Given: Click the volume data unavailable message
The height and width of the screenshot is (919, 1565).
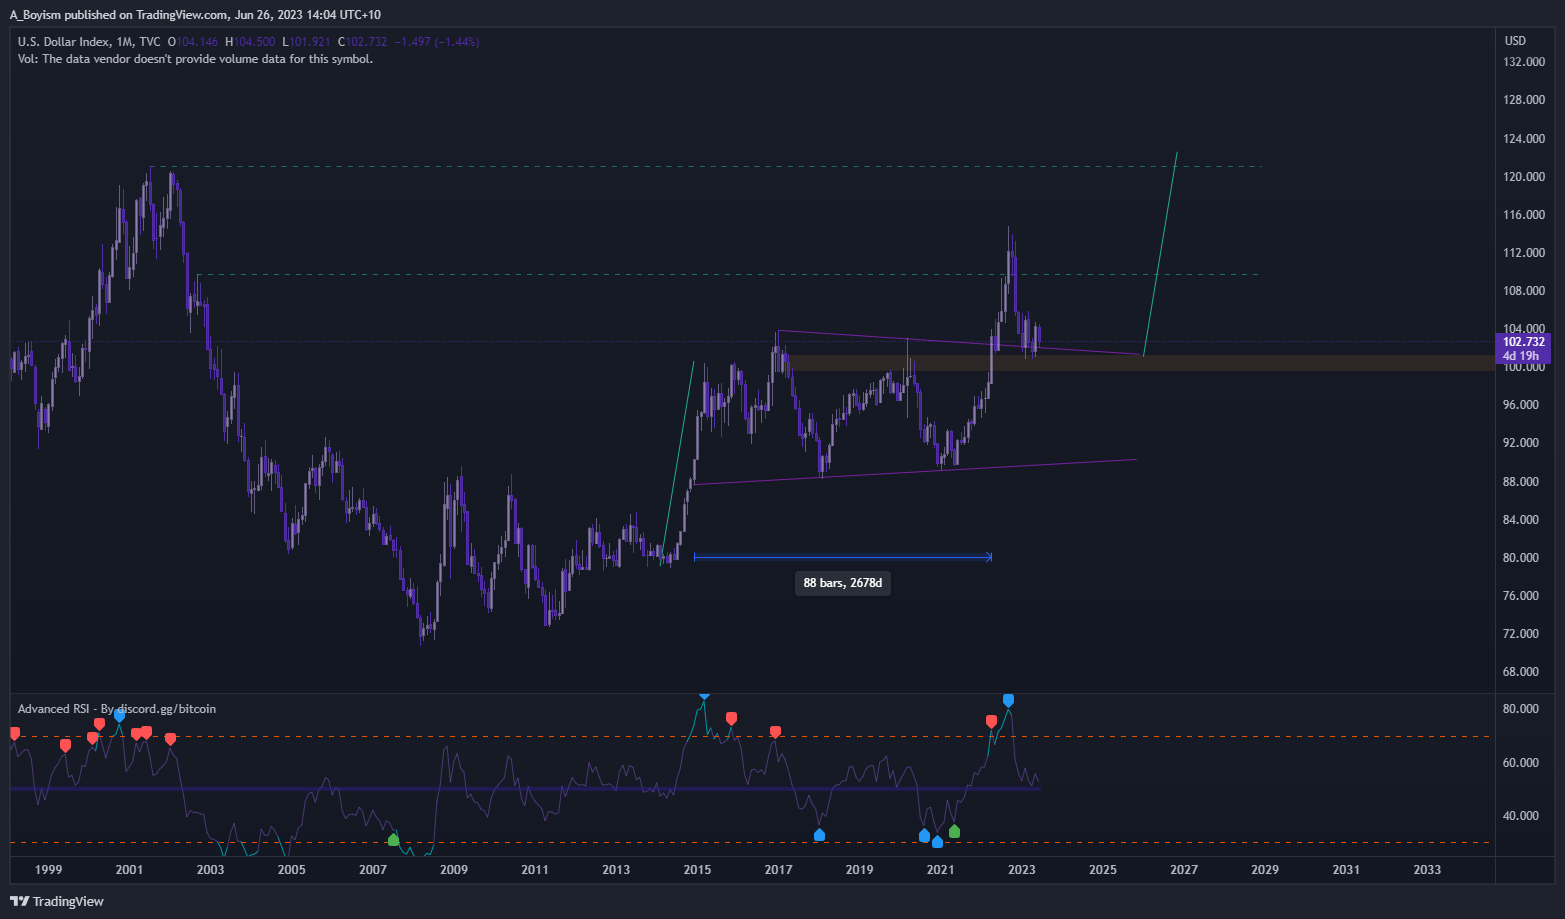Looking at the screenshot, I should pos(195,59).
